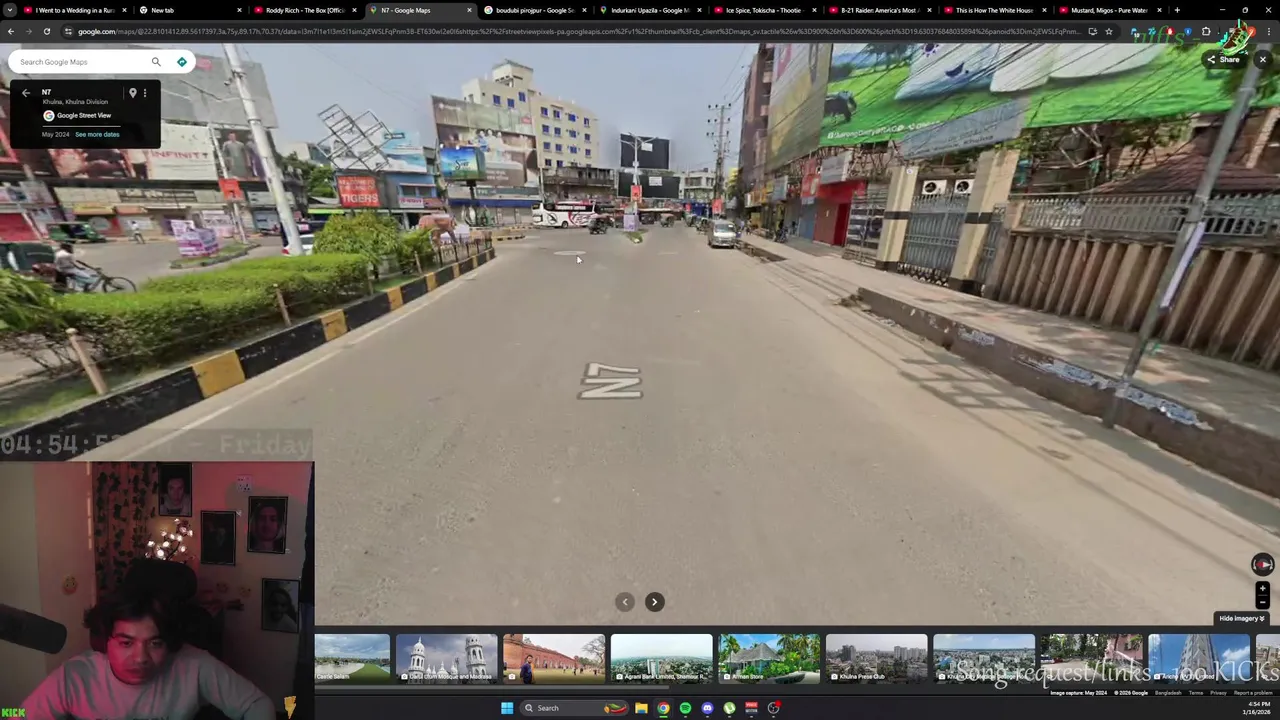Open Discord from the taskbar
Viewport: 1280px width, 720px height.
707,708
